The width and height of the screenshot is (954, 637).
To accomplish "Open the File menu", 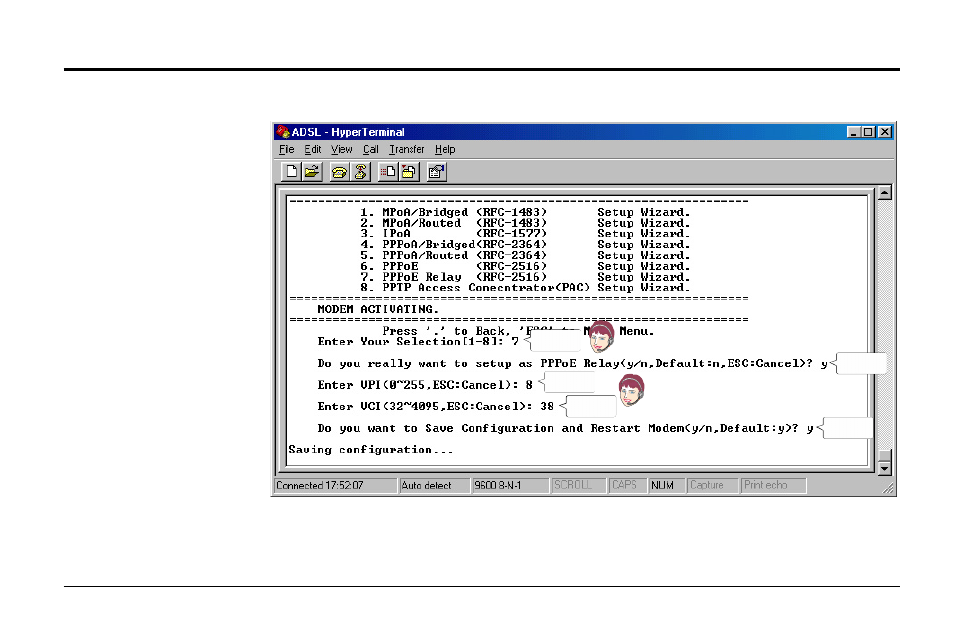I will [x=287, y=150].
